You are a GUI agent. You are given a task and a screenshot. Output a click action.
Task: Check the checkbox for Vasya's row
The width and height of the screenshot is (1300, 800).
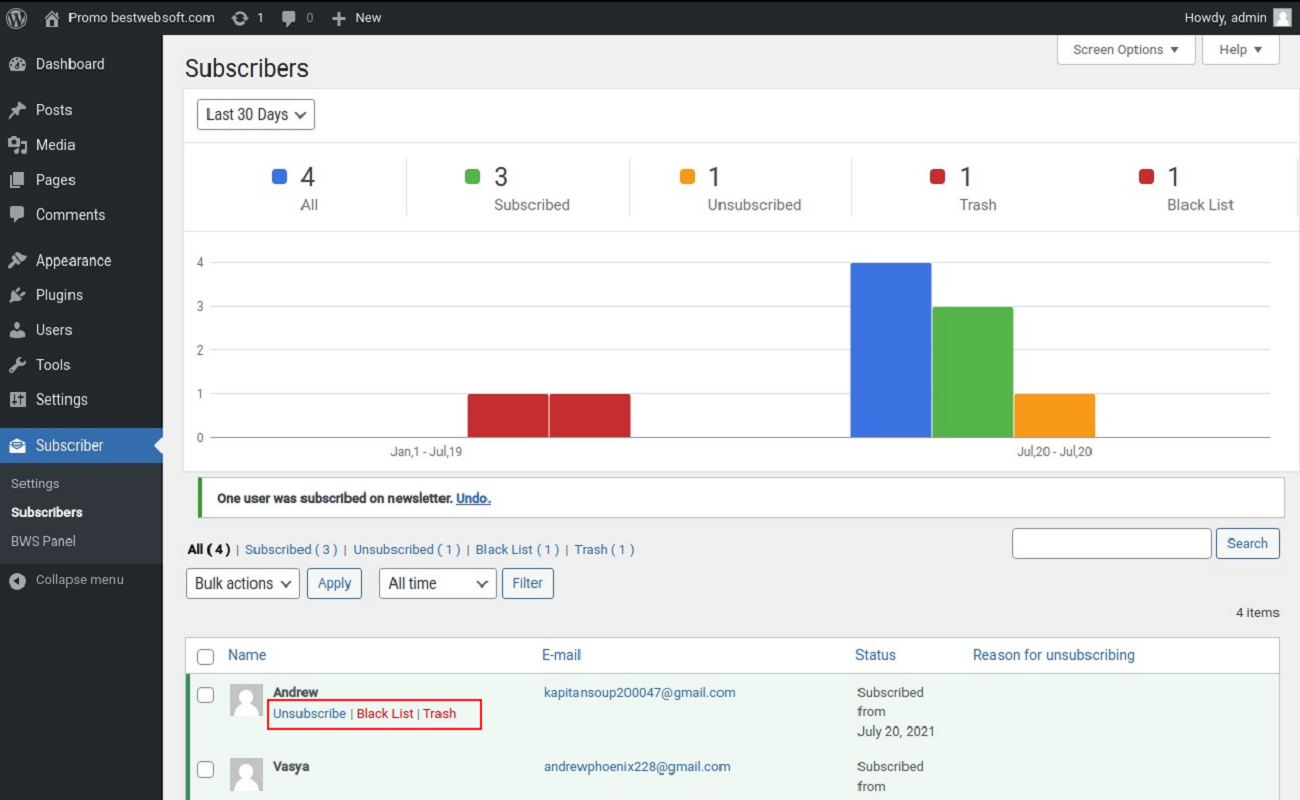point(205,769)
